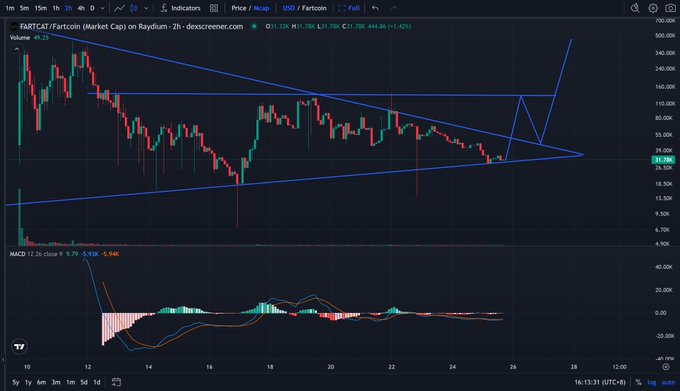The height and width of the screenshot is (391, 680).
Task: Collapse the indicator legend arrow
Action: point(16,49)
